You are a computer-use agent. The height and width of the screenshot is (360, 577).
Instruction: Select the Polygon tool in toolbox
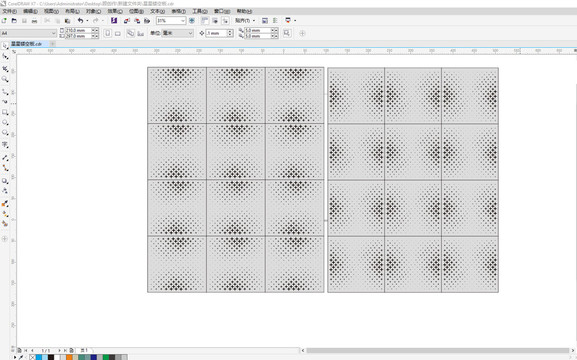(x=5, y=133)
